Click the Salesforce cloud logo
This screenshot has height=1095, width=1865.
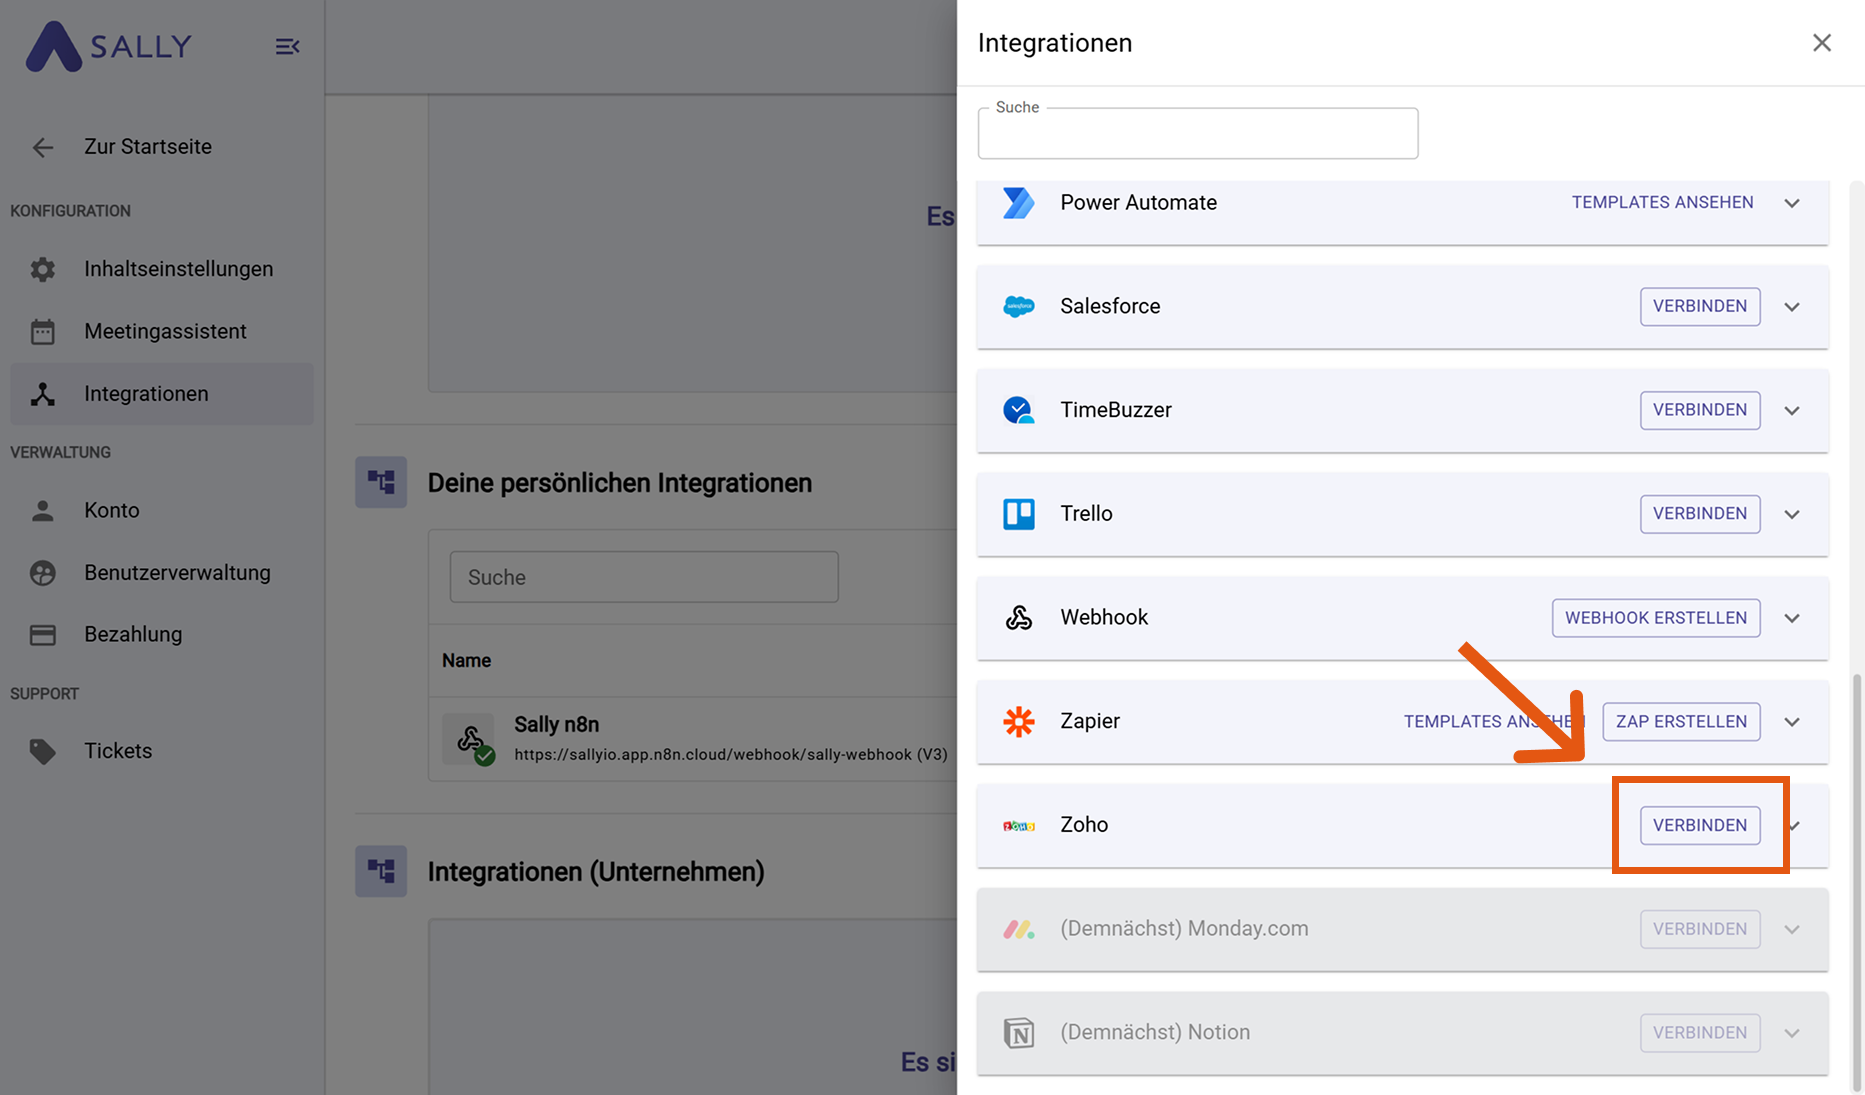pos(1018,306)
